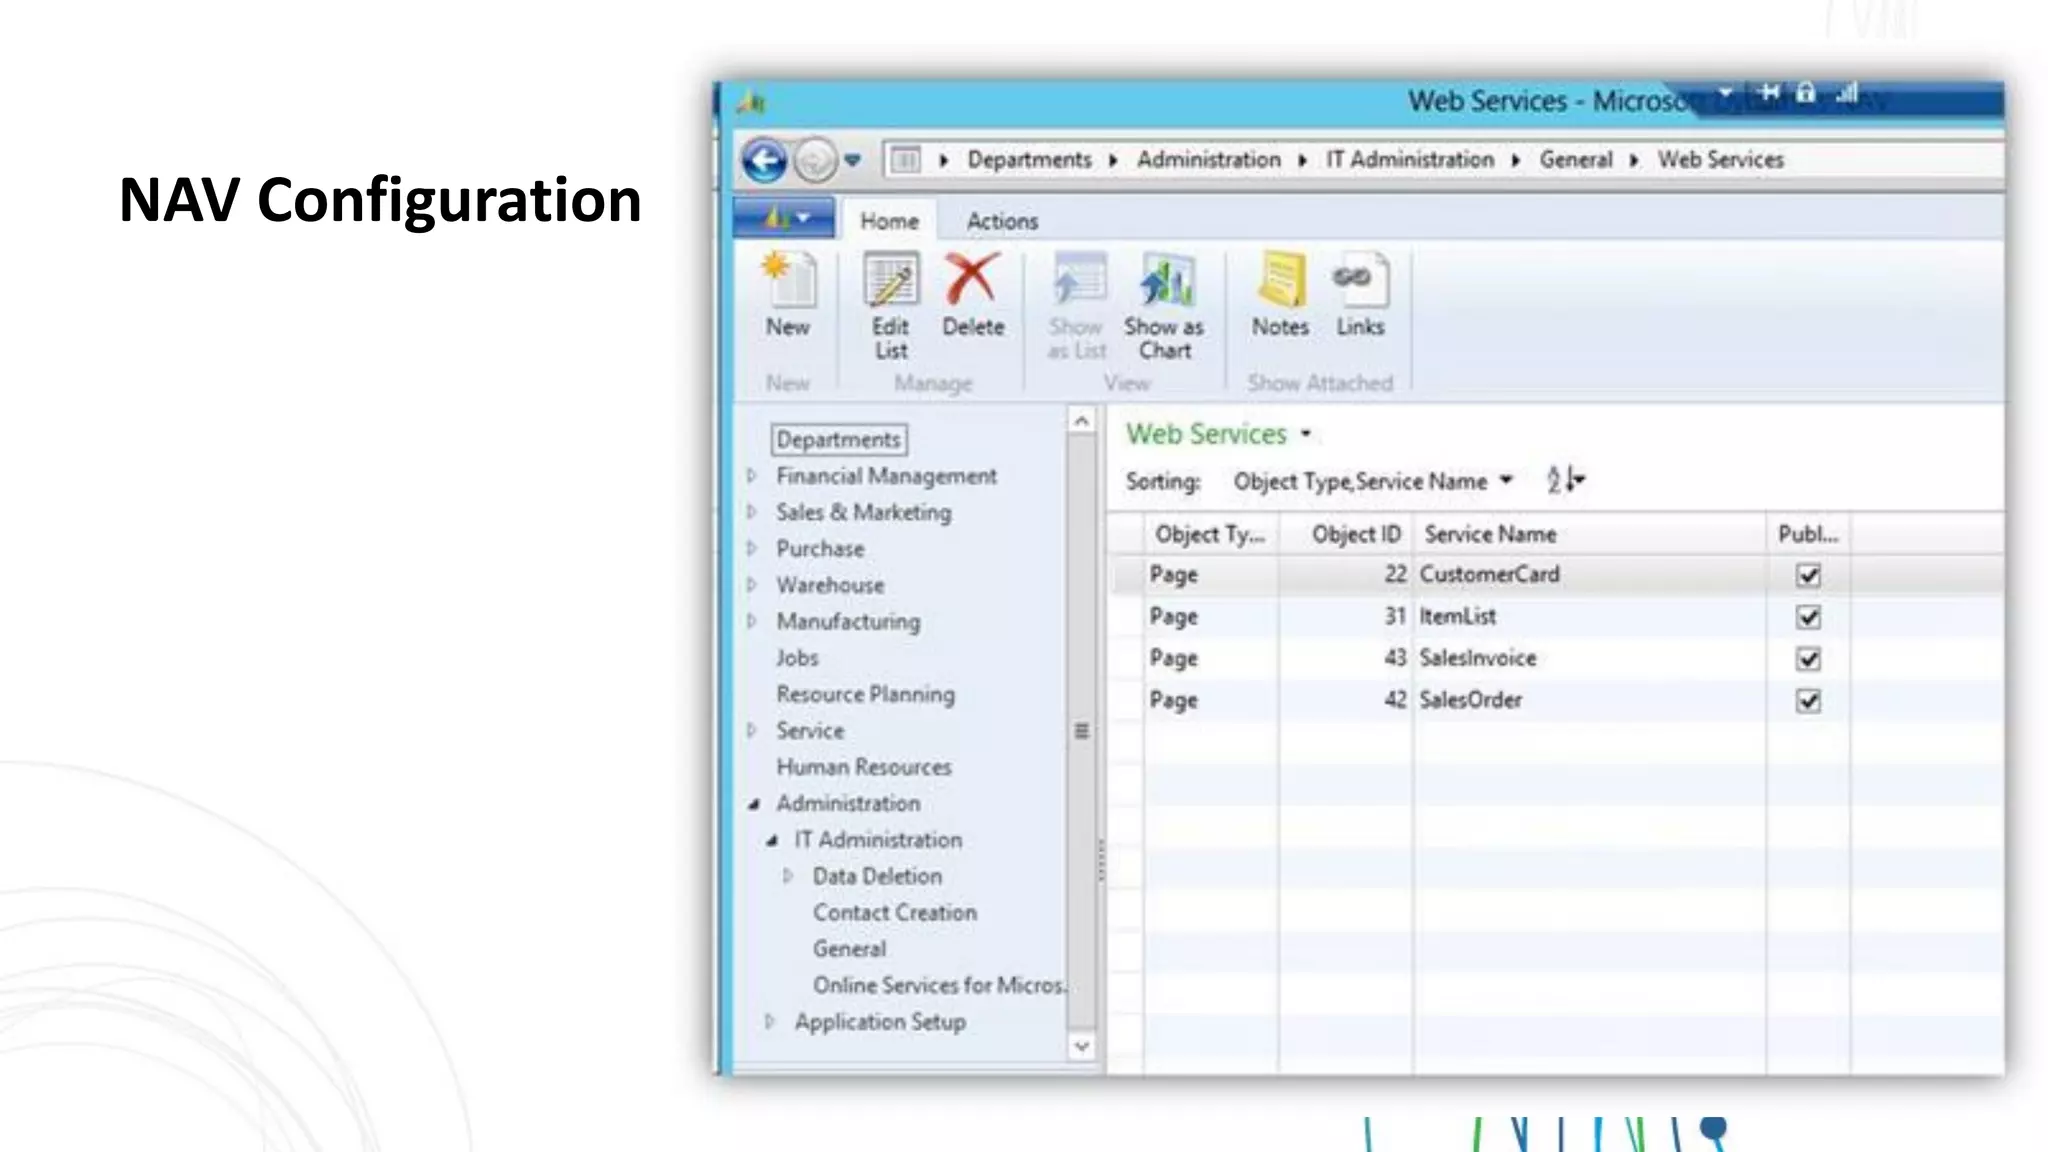Screen dimensions: 2048x1152
Task: Sort by the Object Type column header
Action: (1210, 535)
